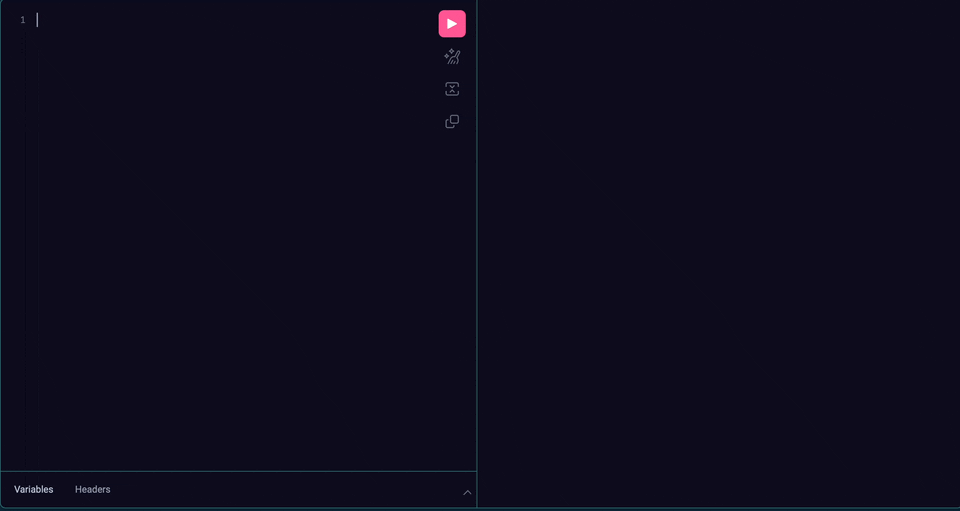Open the Headers tab
Screen dimensions: 960x511
coord(93,489)
